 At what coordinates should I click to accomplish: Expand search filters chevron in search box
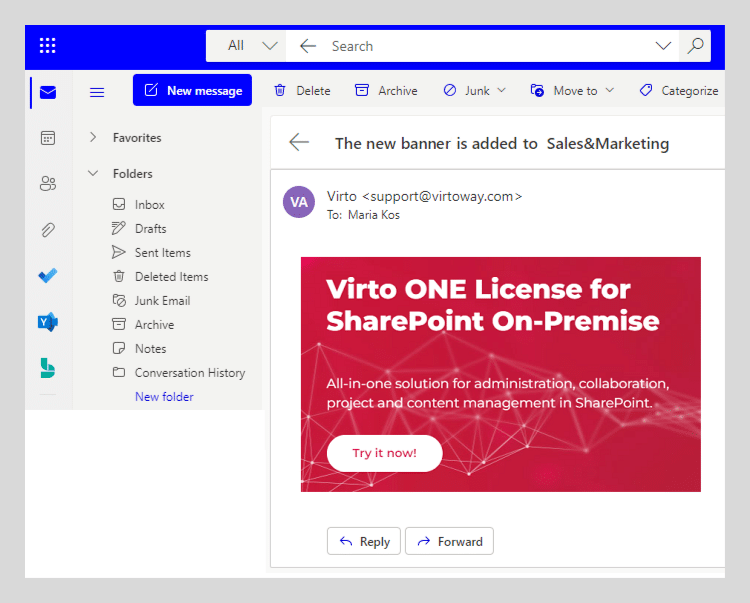point(663,46)
